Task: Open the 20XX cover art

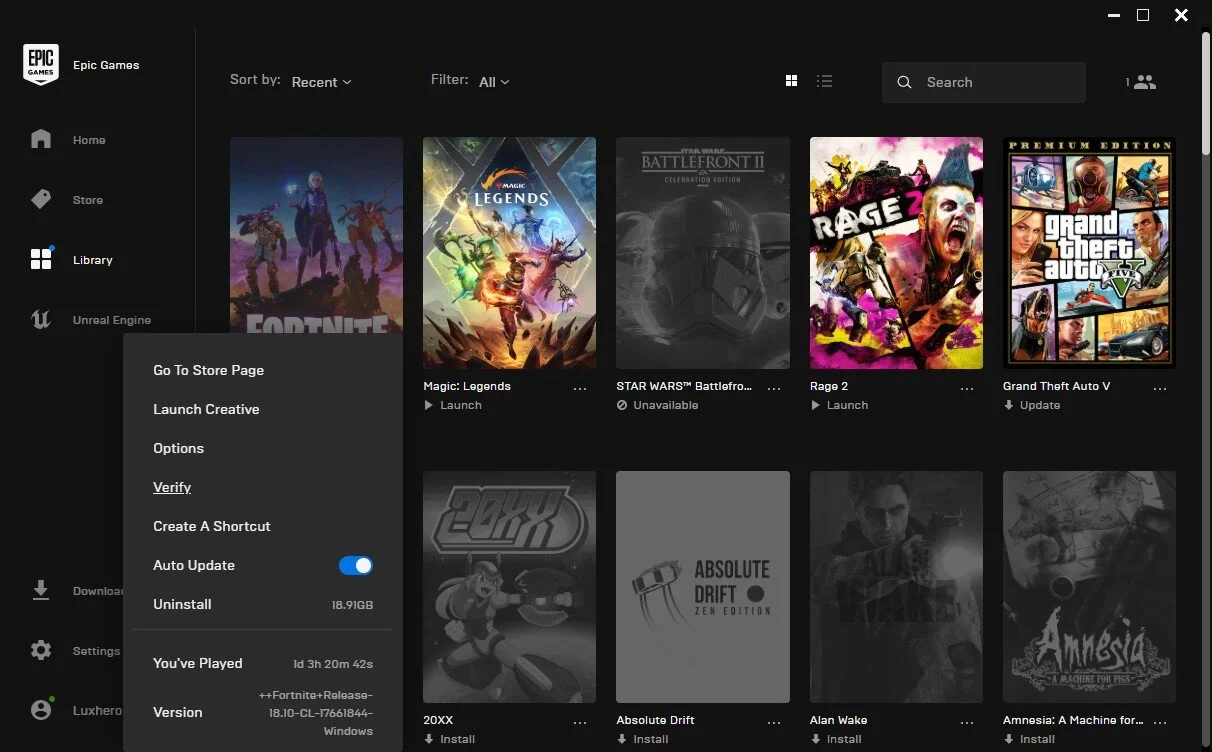Action: tap(509, 587)
